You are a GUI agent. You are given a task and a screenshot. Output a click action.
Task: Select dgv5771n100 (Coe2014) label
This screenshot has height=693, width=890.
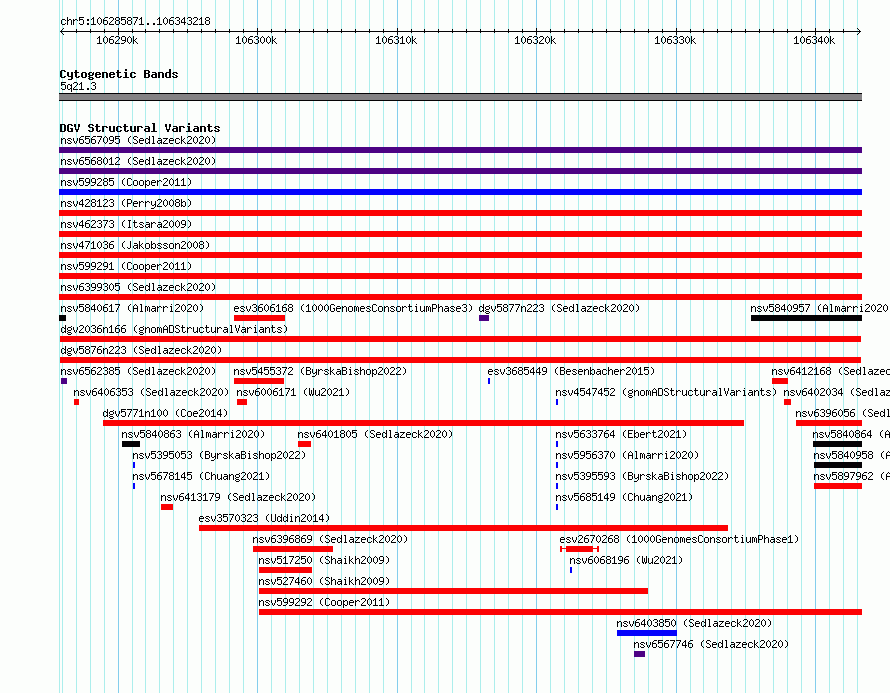(x=165, y=413)
